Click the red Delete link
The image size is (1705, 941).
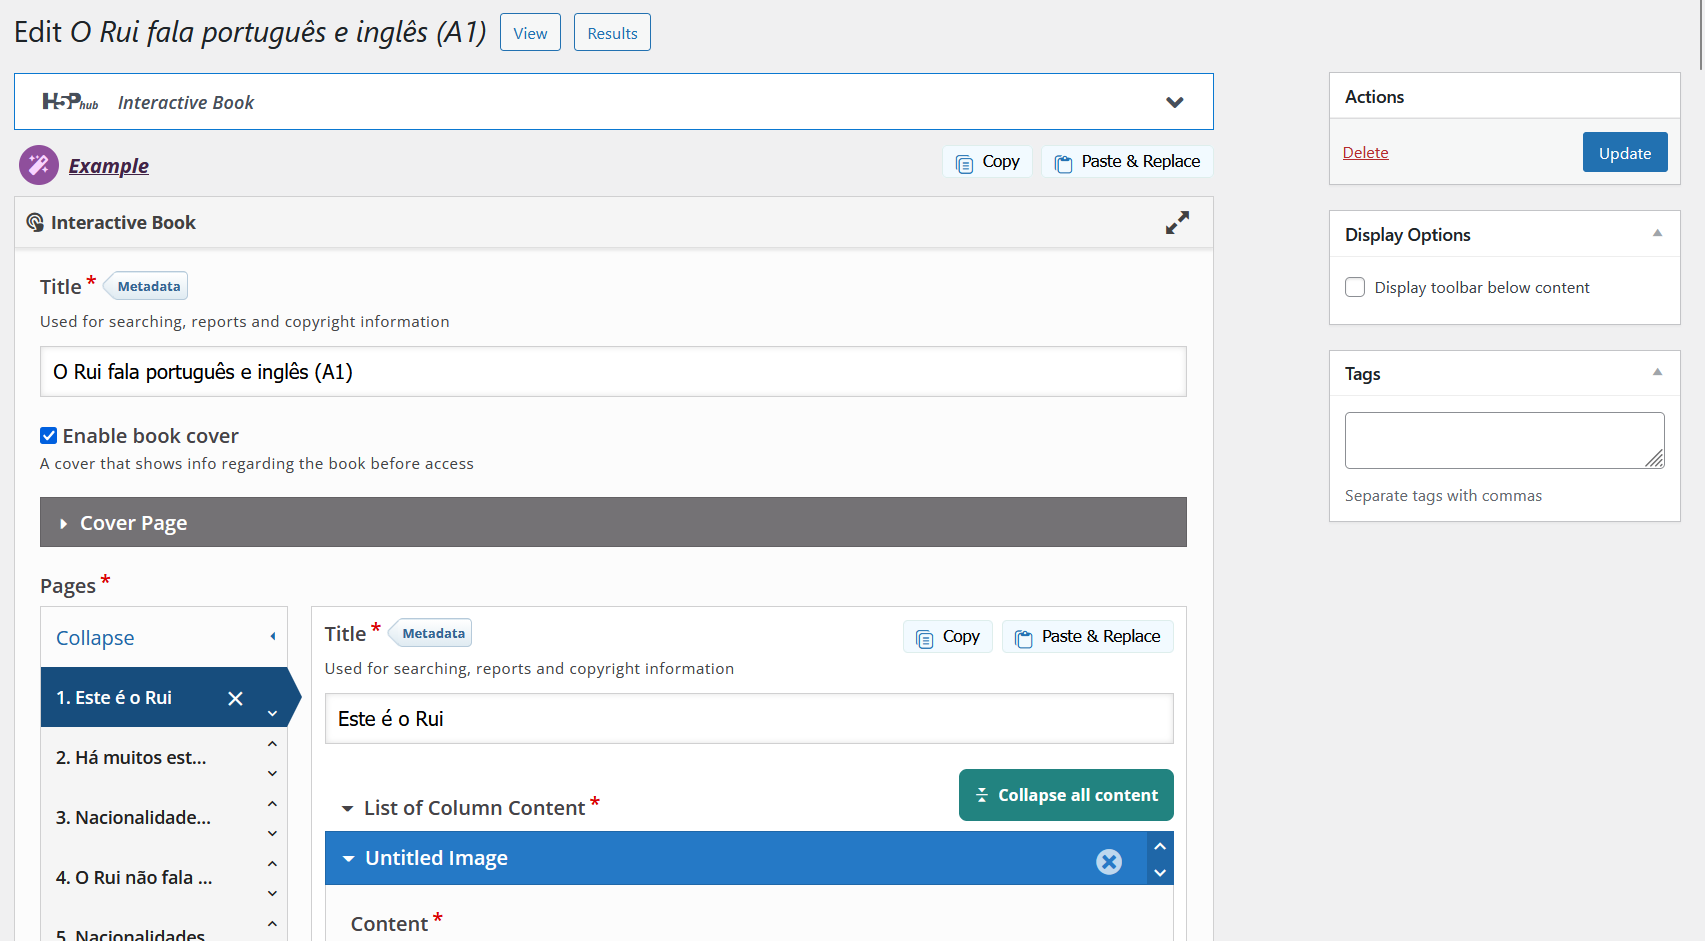pos(1365,153)
